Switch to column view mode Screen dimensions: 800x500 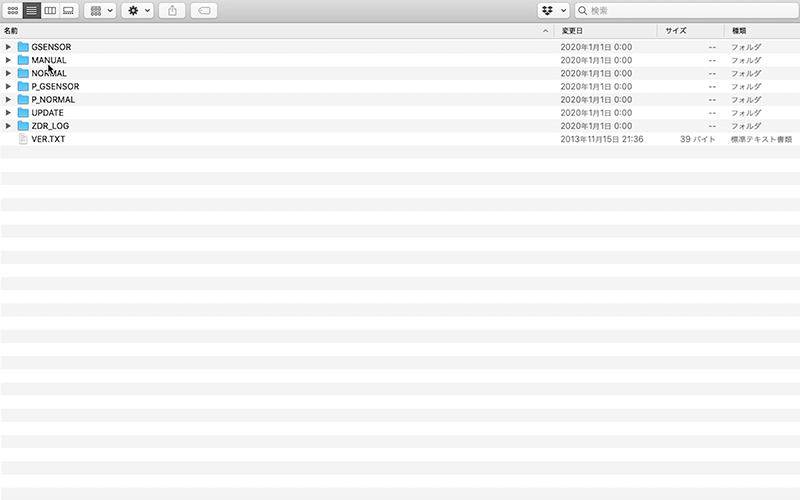[x=50, y=10]
